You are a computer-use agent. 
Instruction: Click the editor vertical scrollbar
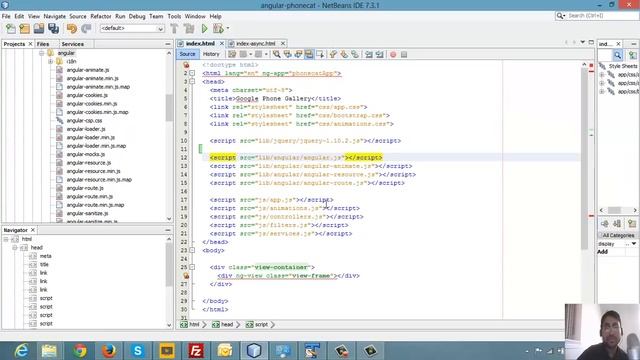584,158
